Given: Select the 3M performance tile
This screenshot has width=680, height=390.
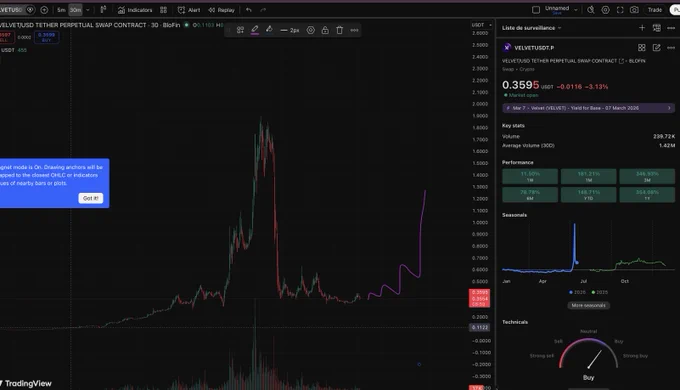Looking at the screenshot, I should 647,177.
